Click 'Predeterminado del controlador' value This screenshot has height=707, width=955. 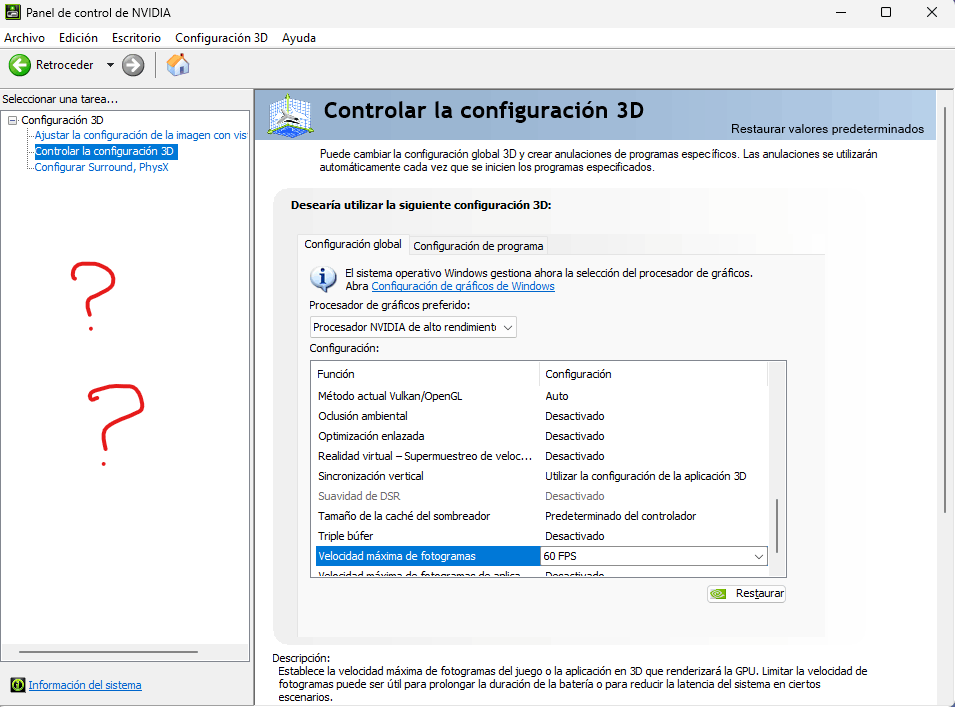tap(620, 516)
